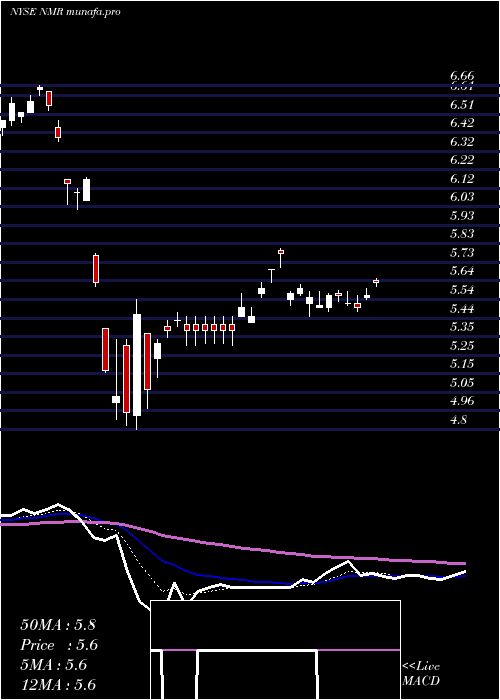Click the <<Live MACD label

coord(421,674)
